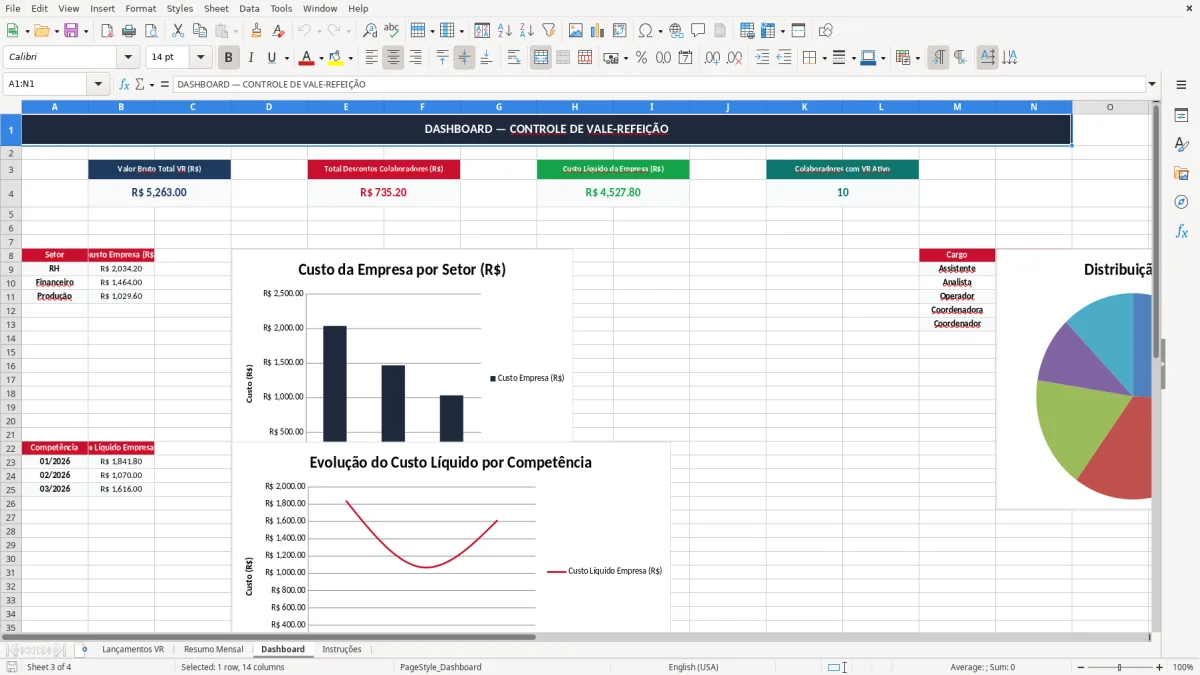Click the Print icon
Screen dimensions: 1200x675
pos(129,31)
